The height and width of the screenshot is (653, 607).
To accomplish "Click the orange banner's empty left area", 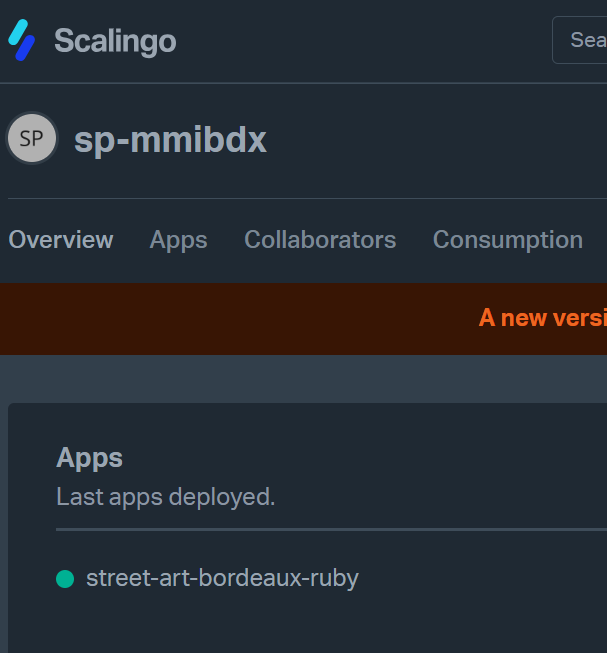I will coord(200,318).
